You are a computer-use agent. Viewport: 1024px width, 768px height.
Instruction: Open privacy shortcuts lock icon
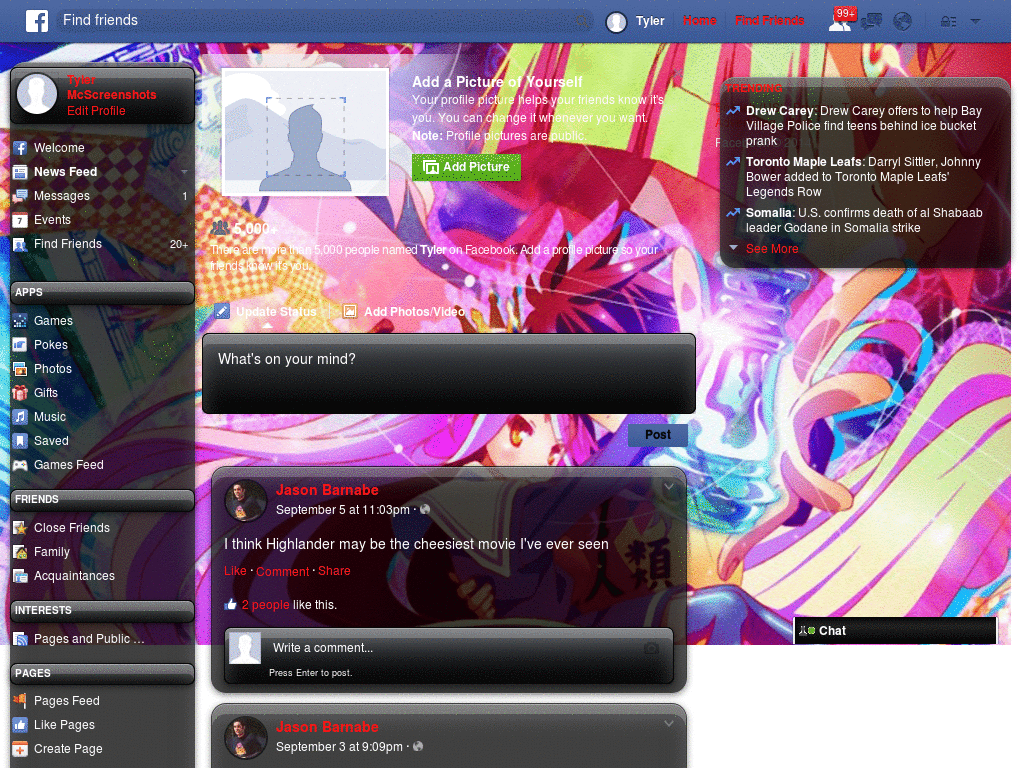(x=948, y=22)
